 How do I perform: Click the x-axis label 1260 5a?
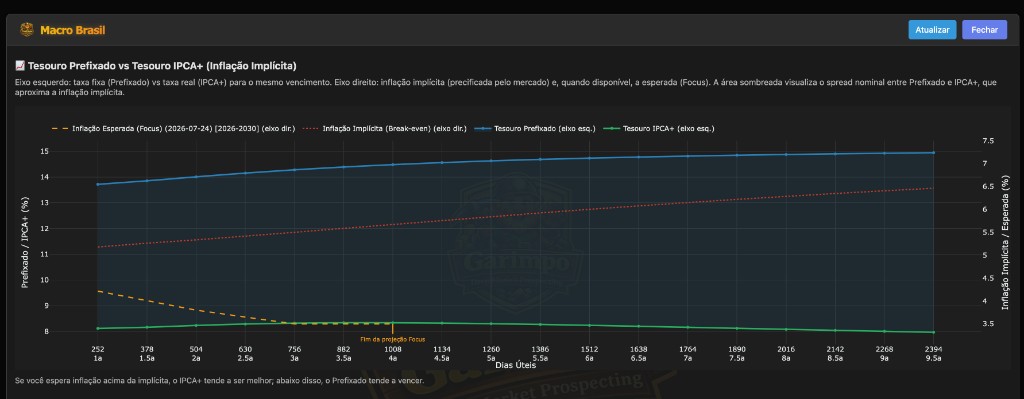click(x=491, y=353)
